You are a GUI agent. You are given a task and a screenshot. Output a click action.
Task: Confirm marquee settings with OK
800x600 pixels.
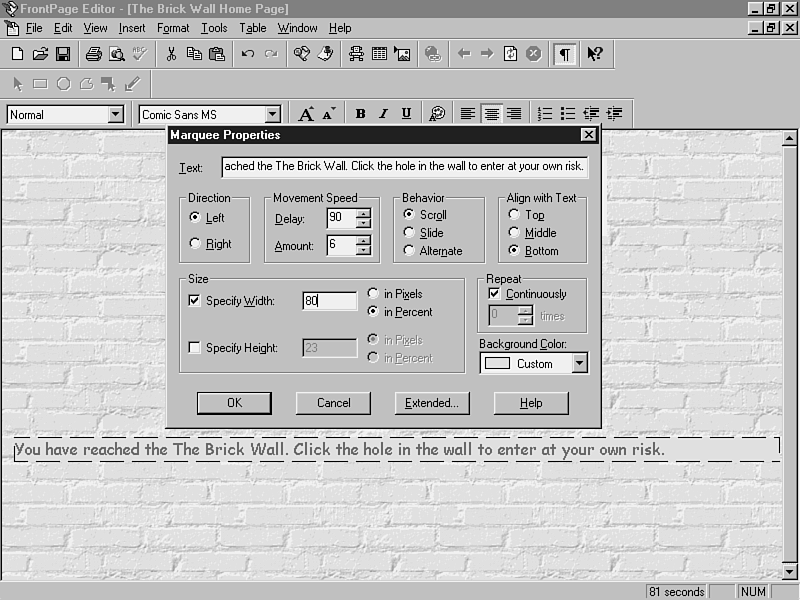click(x=234, y=403)
